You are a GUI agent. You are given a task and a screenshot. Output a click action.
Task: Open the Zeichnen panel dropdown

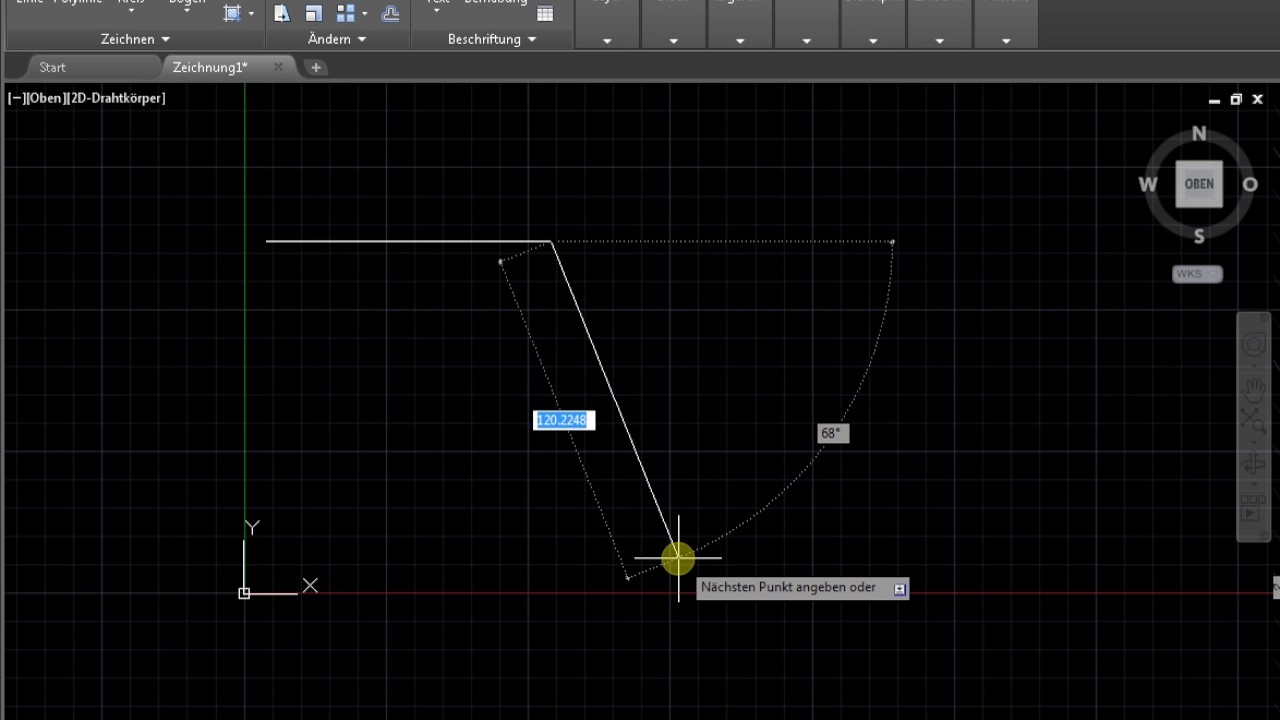click(x=135, y=39)
